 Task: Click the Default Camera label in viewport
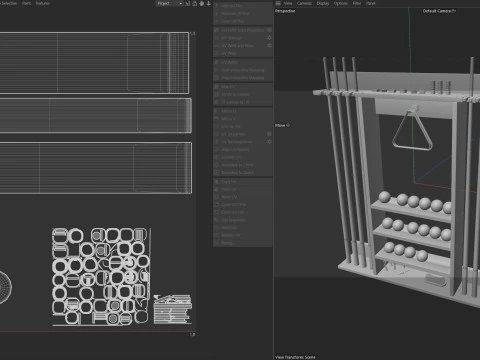(437, 11)
